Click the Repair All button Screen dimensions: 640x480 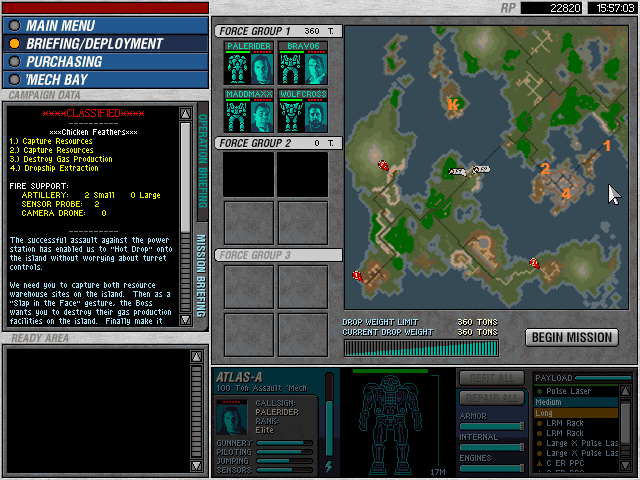coord(492,398)
